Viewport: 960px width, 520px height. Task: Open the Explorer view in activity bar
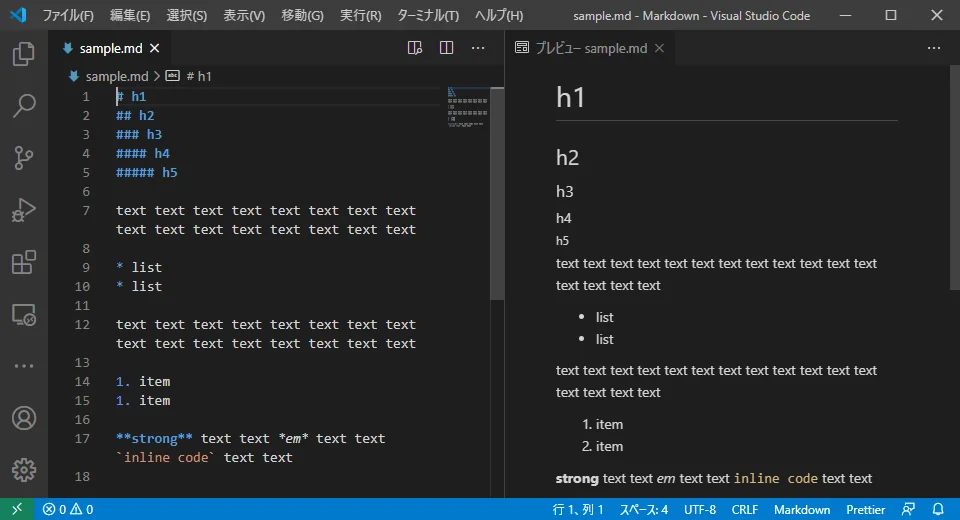tap(23, 54)
